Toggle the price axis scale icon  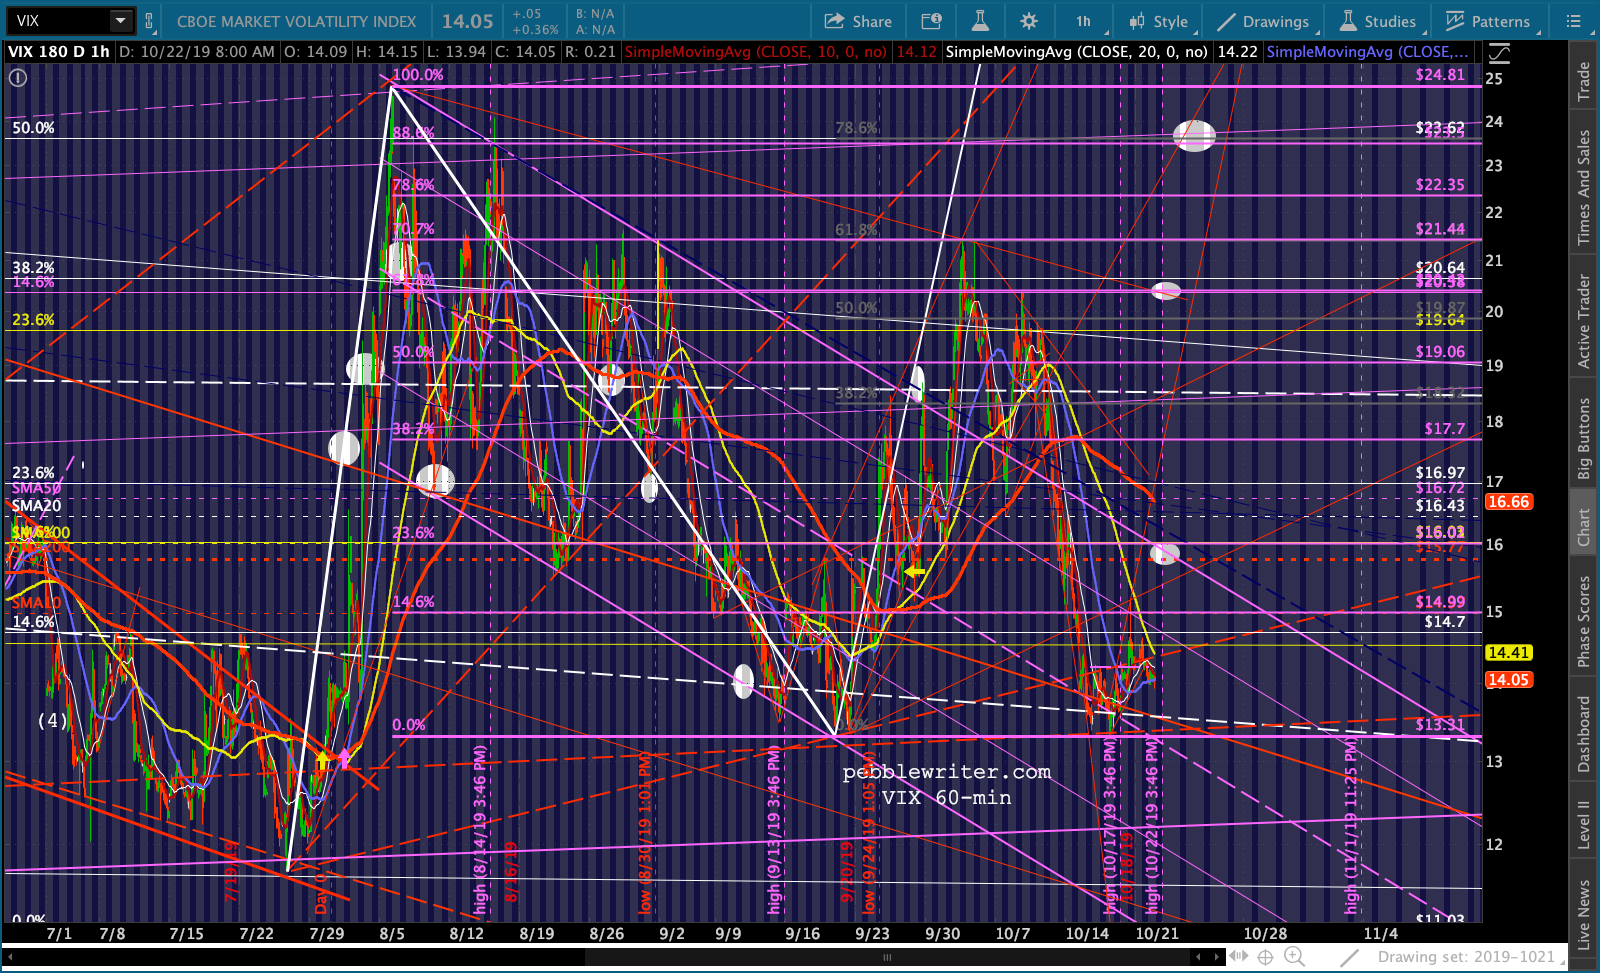point(1499,53)
